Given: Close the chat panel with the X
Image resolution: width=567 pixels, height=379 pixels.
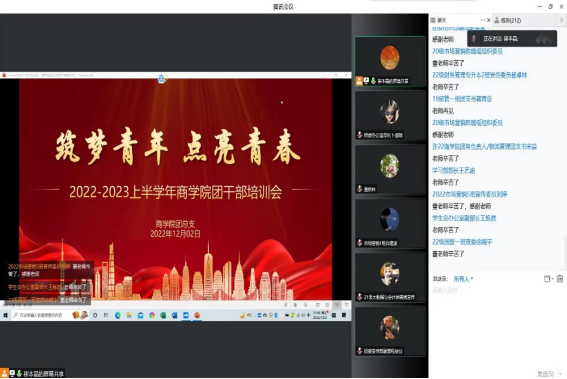Looking at the screenshot, I should (x=489, y=20).
